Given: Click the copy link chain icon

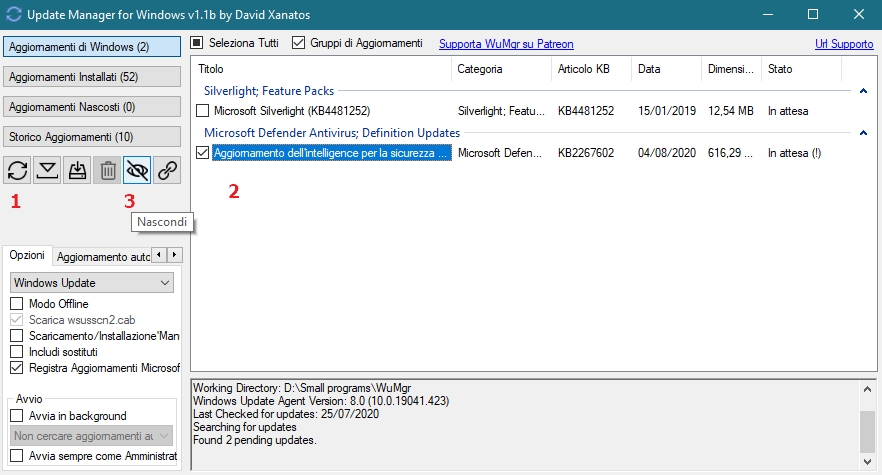Looking at the screenshot, I should pos(167,170).
